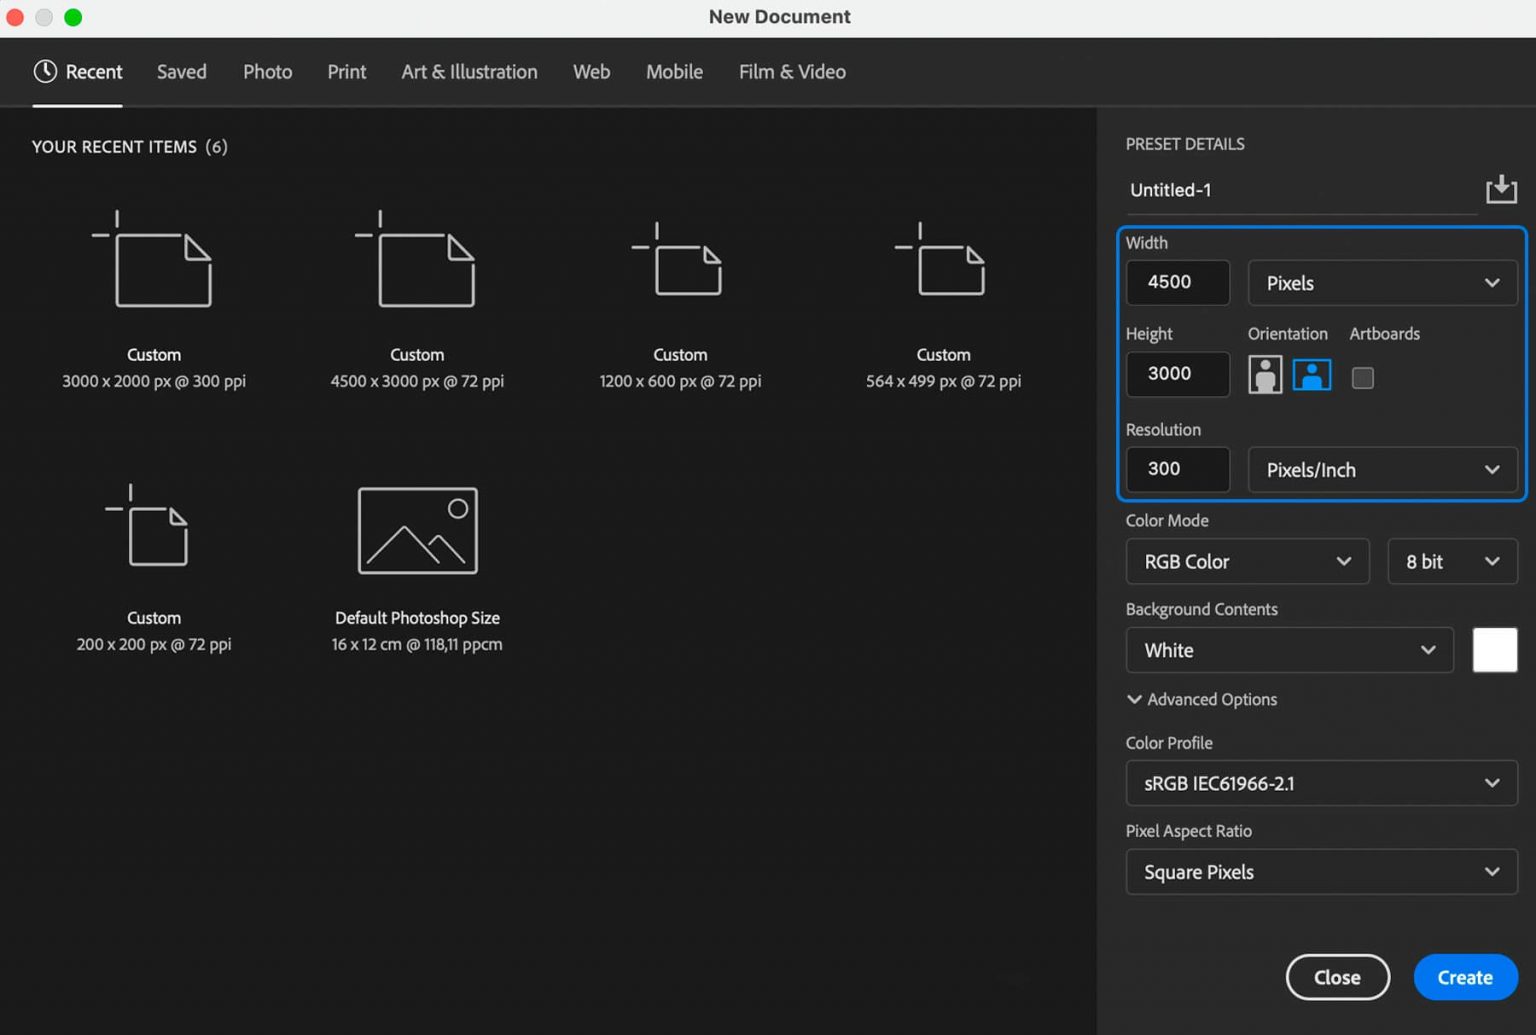
Task: Collapse the Advanced Options section
Action: pyautogui.click(x=1201, y=699)
